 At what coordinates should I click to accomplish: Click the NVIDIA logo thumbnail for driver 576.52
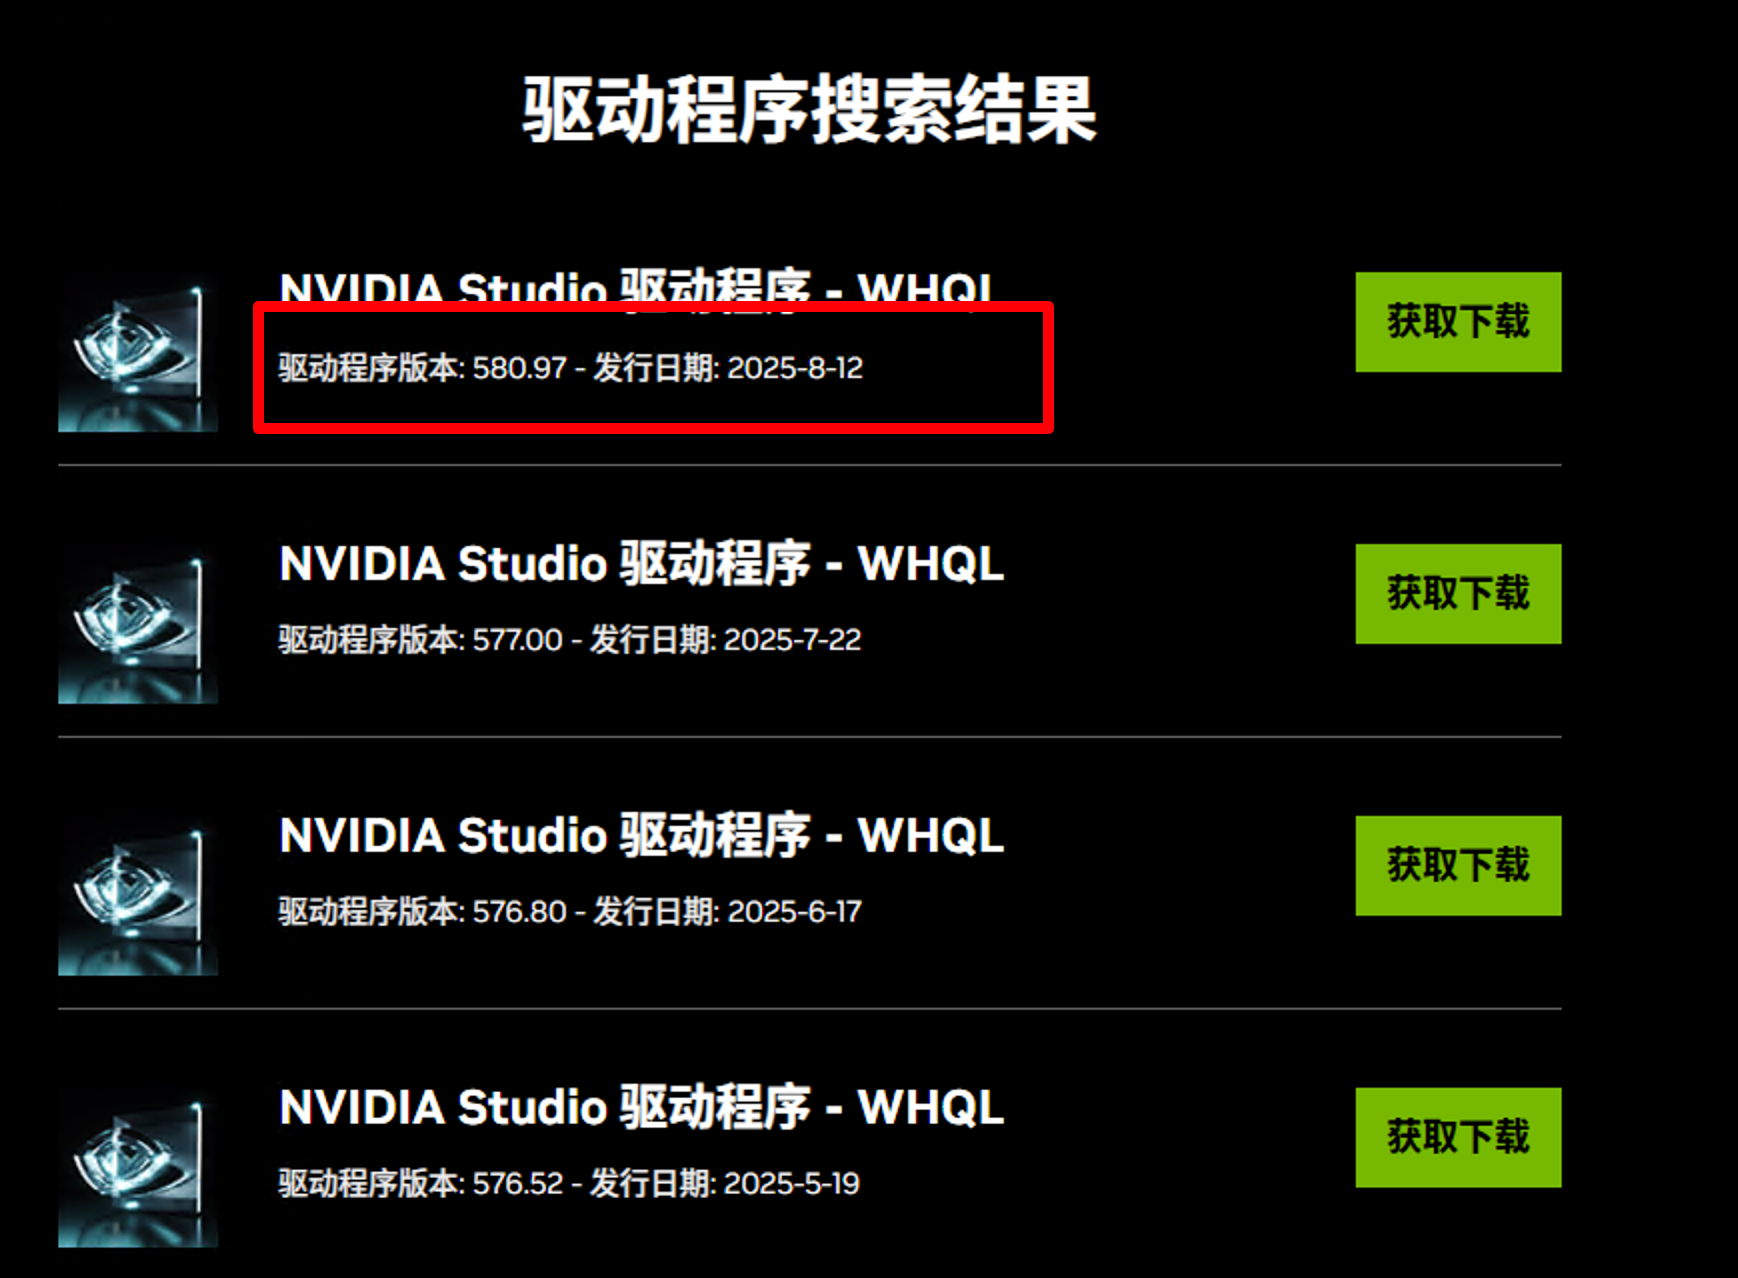pyautogui.click(x=138, y=1168)
